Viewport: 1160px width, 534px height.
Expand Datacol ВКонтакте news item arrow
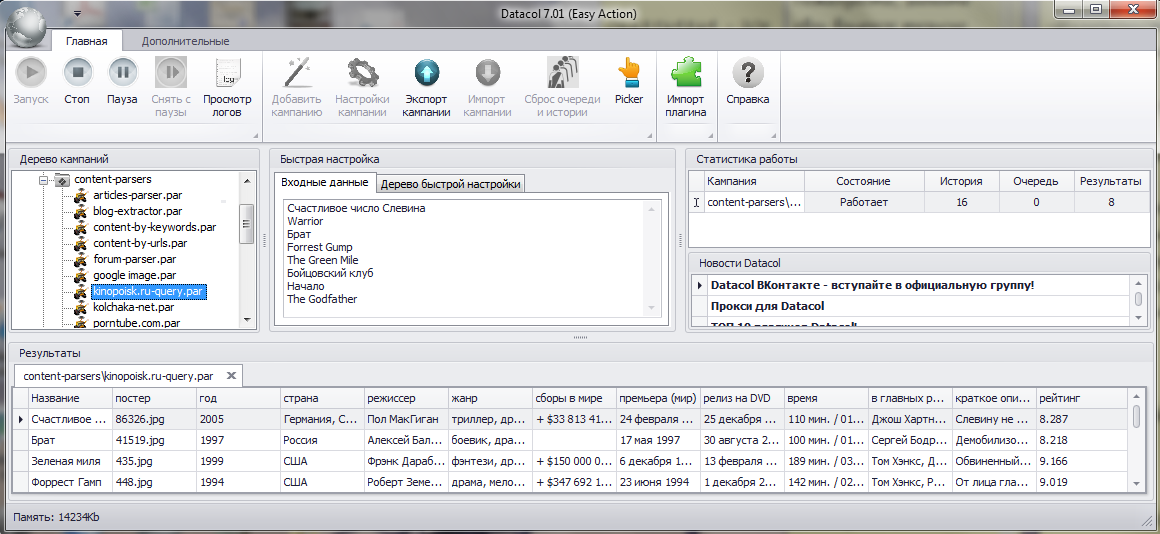click(x=698, y=285)
